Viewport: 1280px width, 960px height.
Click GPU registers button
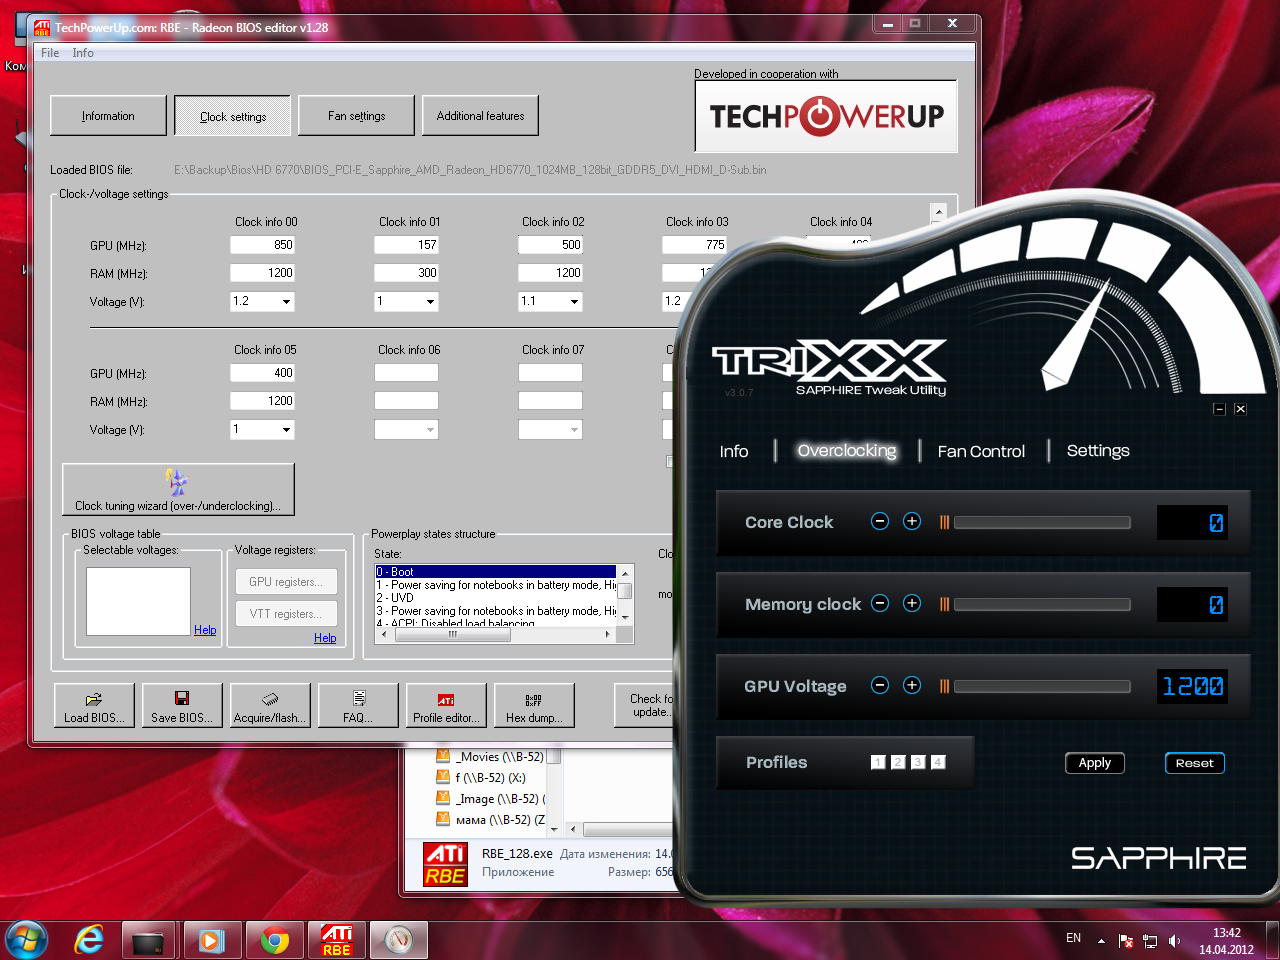(x=286, y=581)
